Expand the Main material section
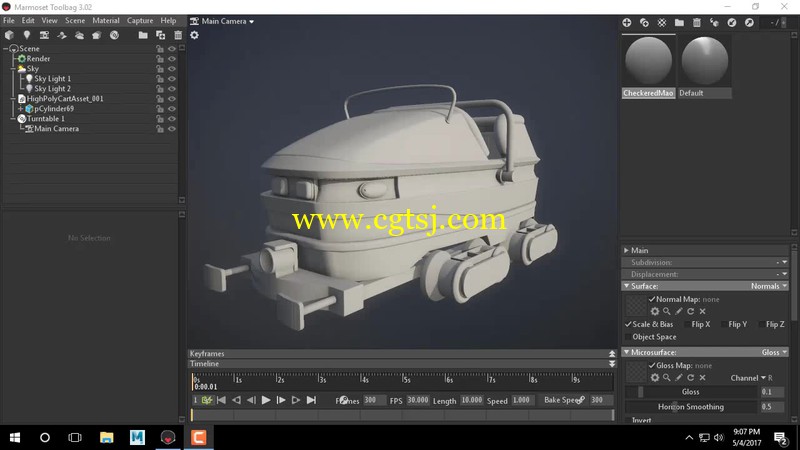Viewport: 800px width, 450px height. pyautogui.click(x=626, y=250)
